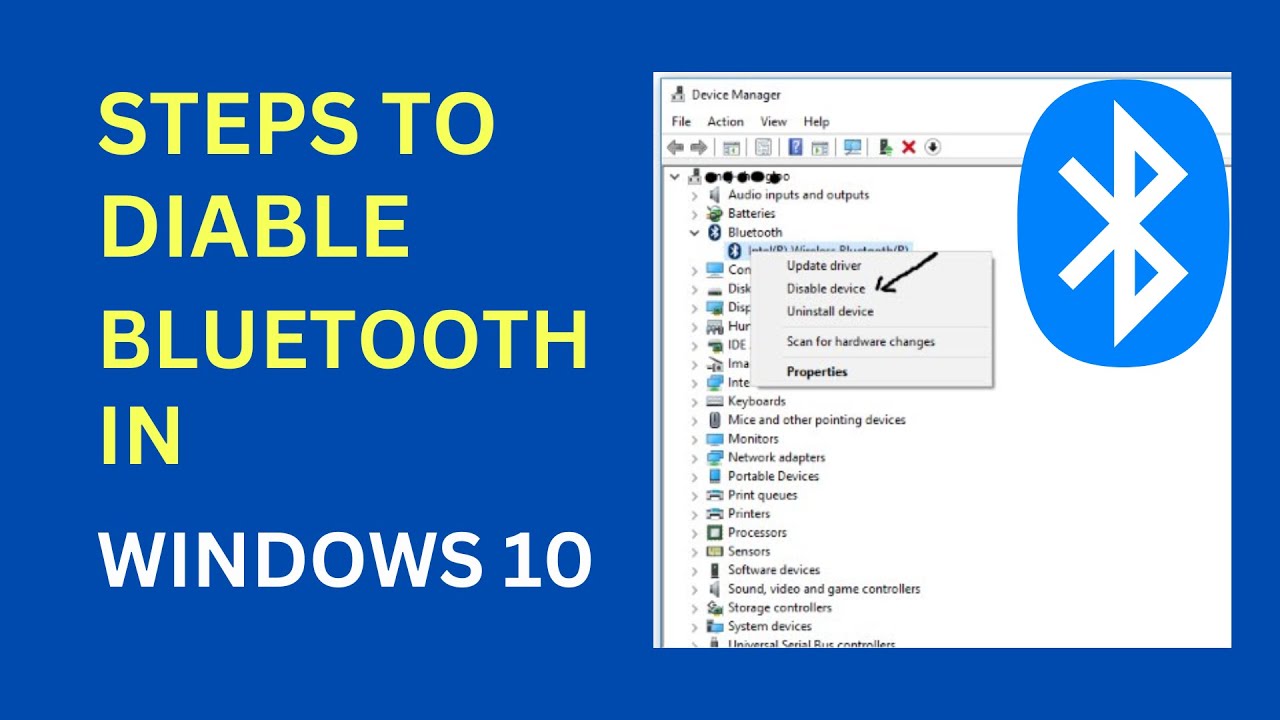Toggle the show/hide console tree toolbar icon
Image resolution: width=1280 pixels, height=720 pixels.
[x=731, y=147]
